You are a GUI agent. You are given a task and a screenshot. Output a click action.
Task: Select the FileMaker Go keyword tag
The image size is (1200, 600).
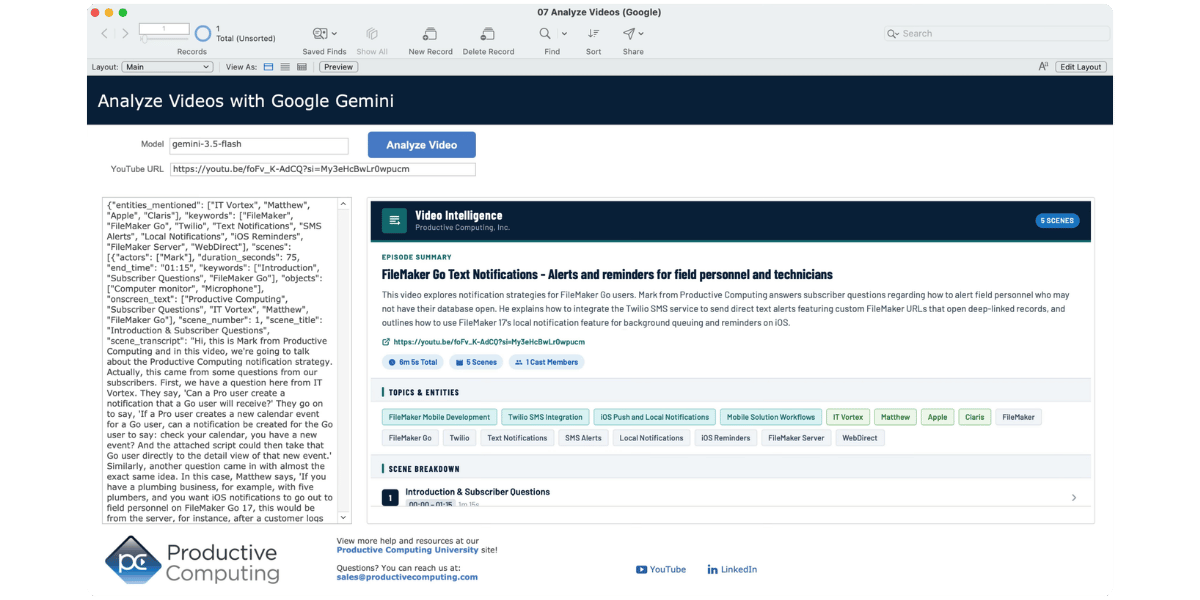click(x=410, y=438)
